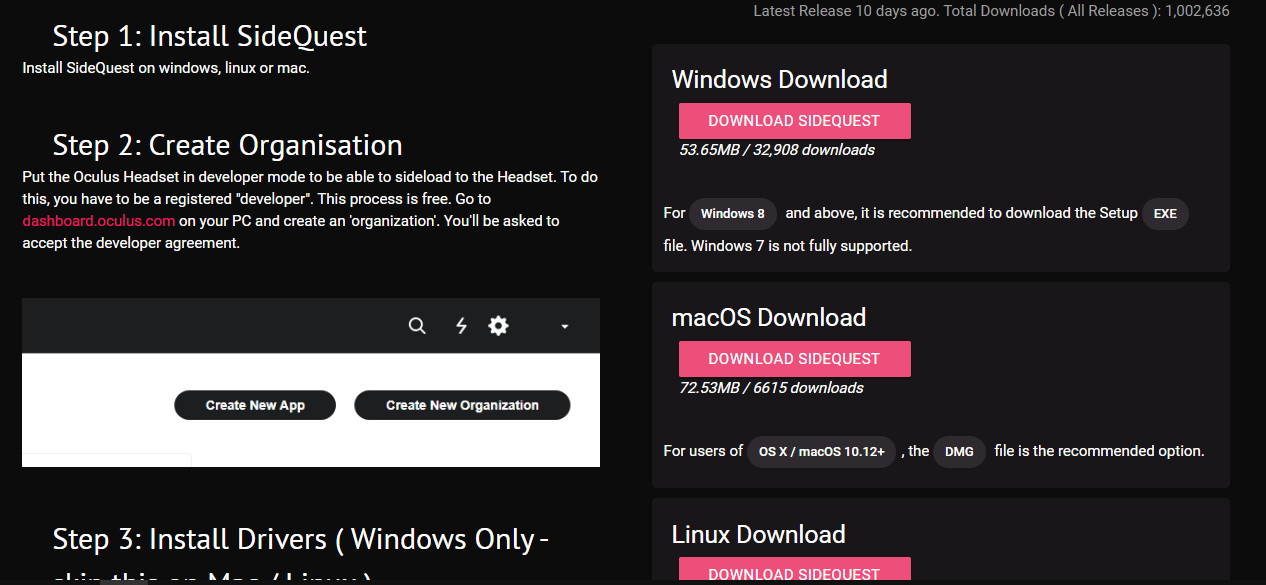1266x585 pixels.
Task: Click the DMG file type tag
Action: tap(959, 452)
